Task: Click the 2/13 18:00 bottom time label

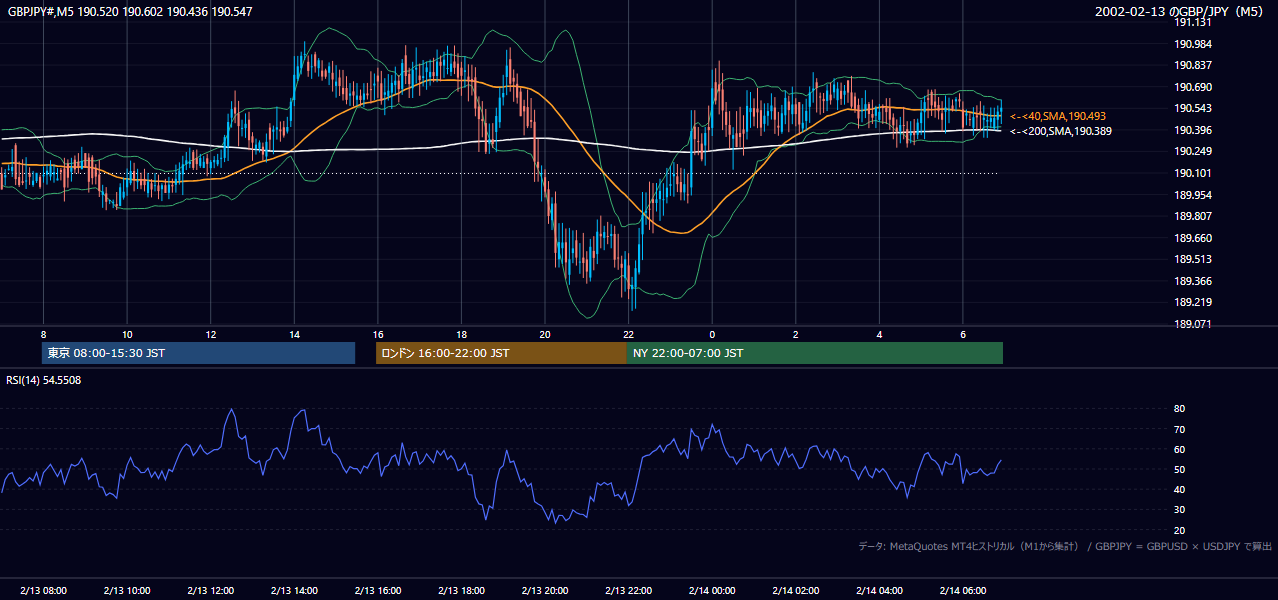Action: click(x=461, y=591)
